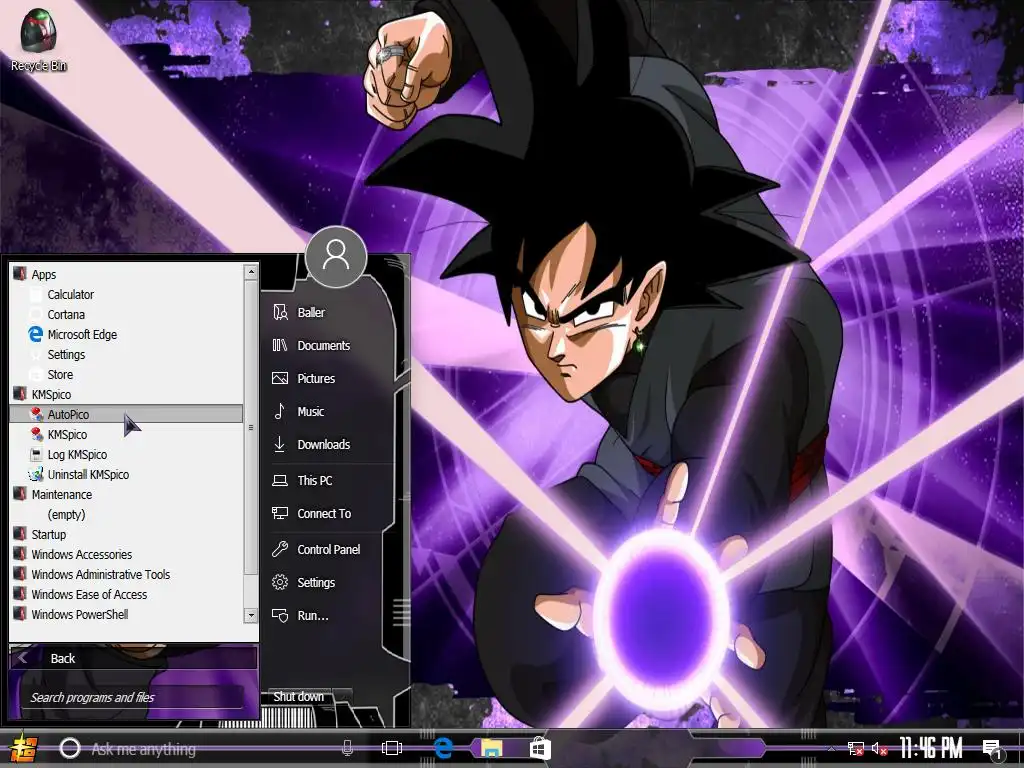Click the muted volume tray icon

tap(879, 748)
